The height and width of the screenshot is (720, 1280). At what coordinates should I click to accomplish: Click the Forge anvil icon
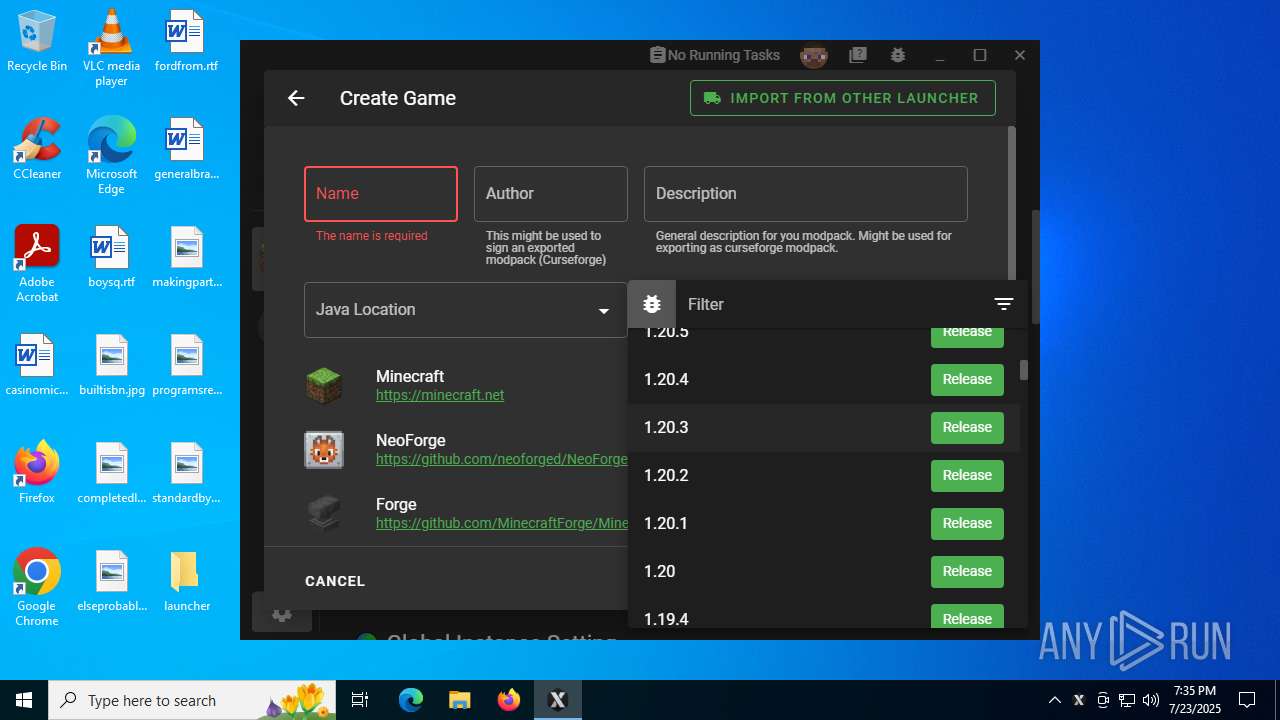[x=324, y=514]
